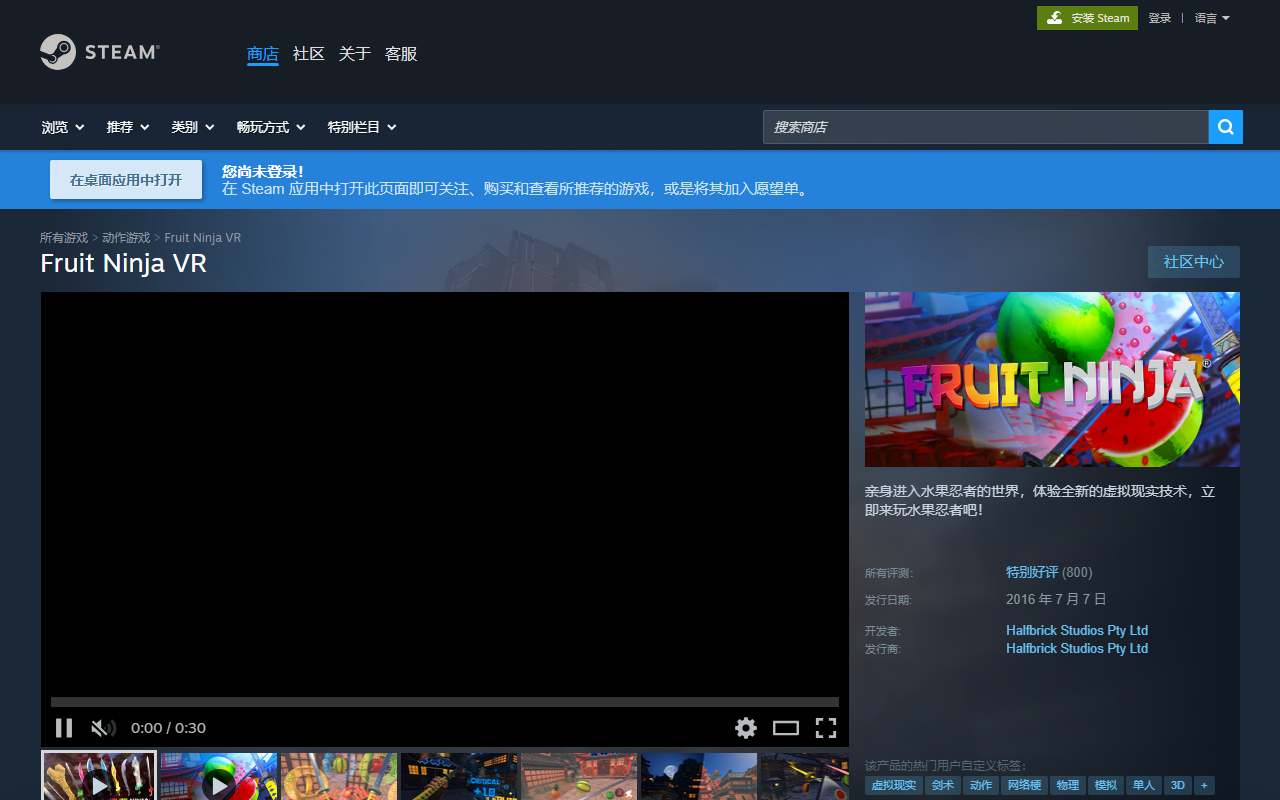Select the 商店 store tab
Screen dimensions: 1280x800
[263, 54]
